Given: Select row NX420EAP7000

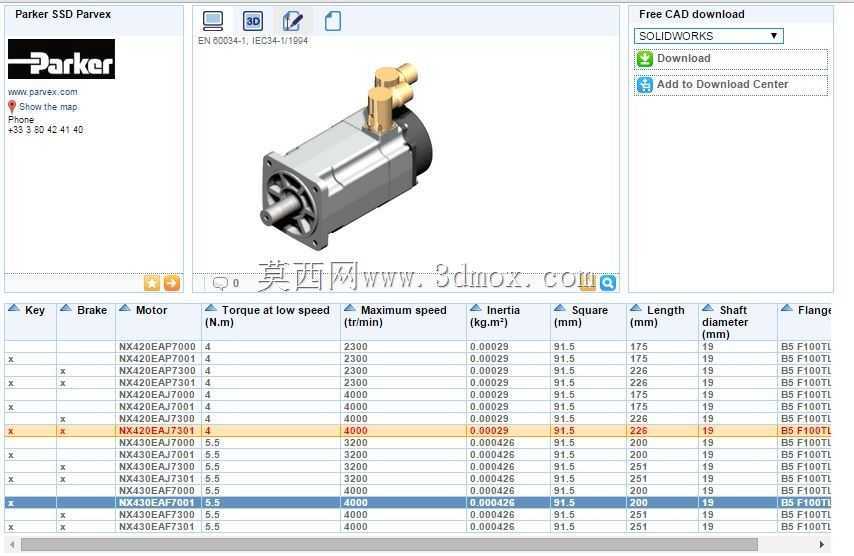Looking at the screenshot, I should [x=418, y=347].
